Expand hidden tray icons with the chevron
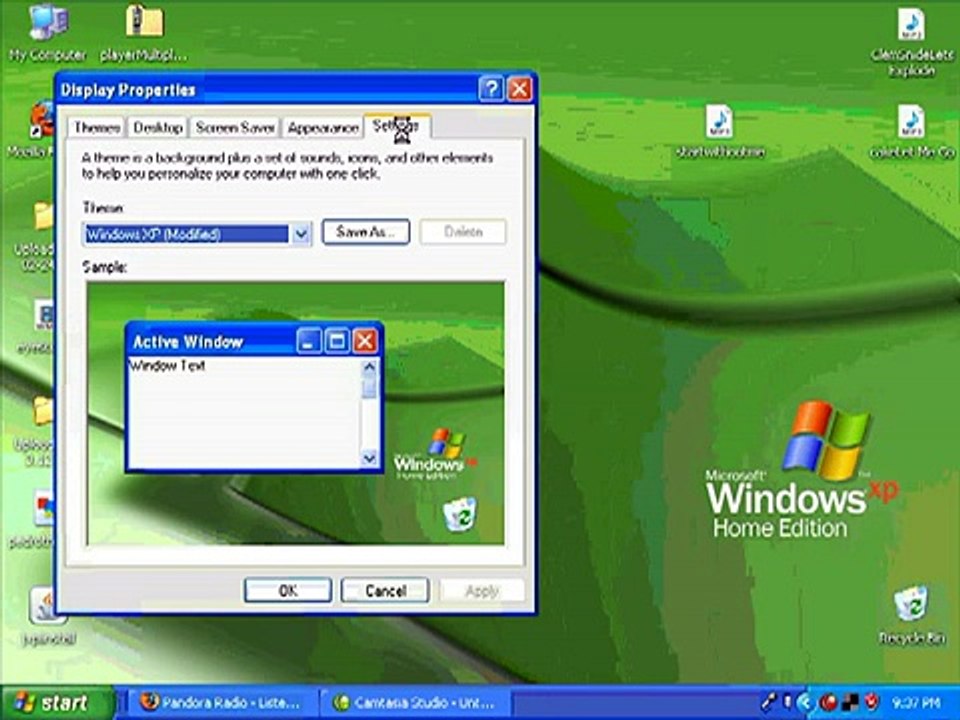The image size is (960, 720). 806,702
